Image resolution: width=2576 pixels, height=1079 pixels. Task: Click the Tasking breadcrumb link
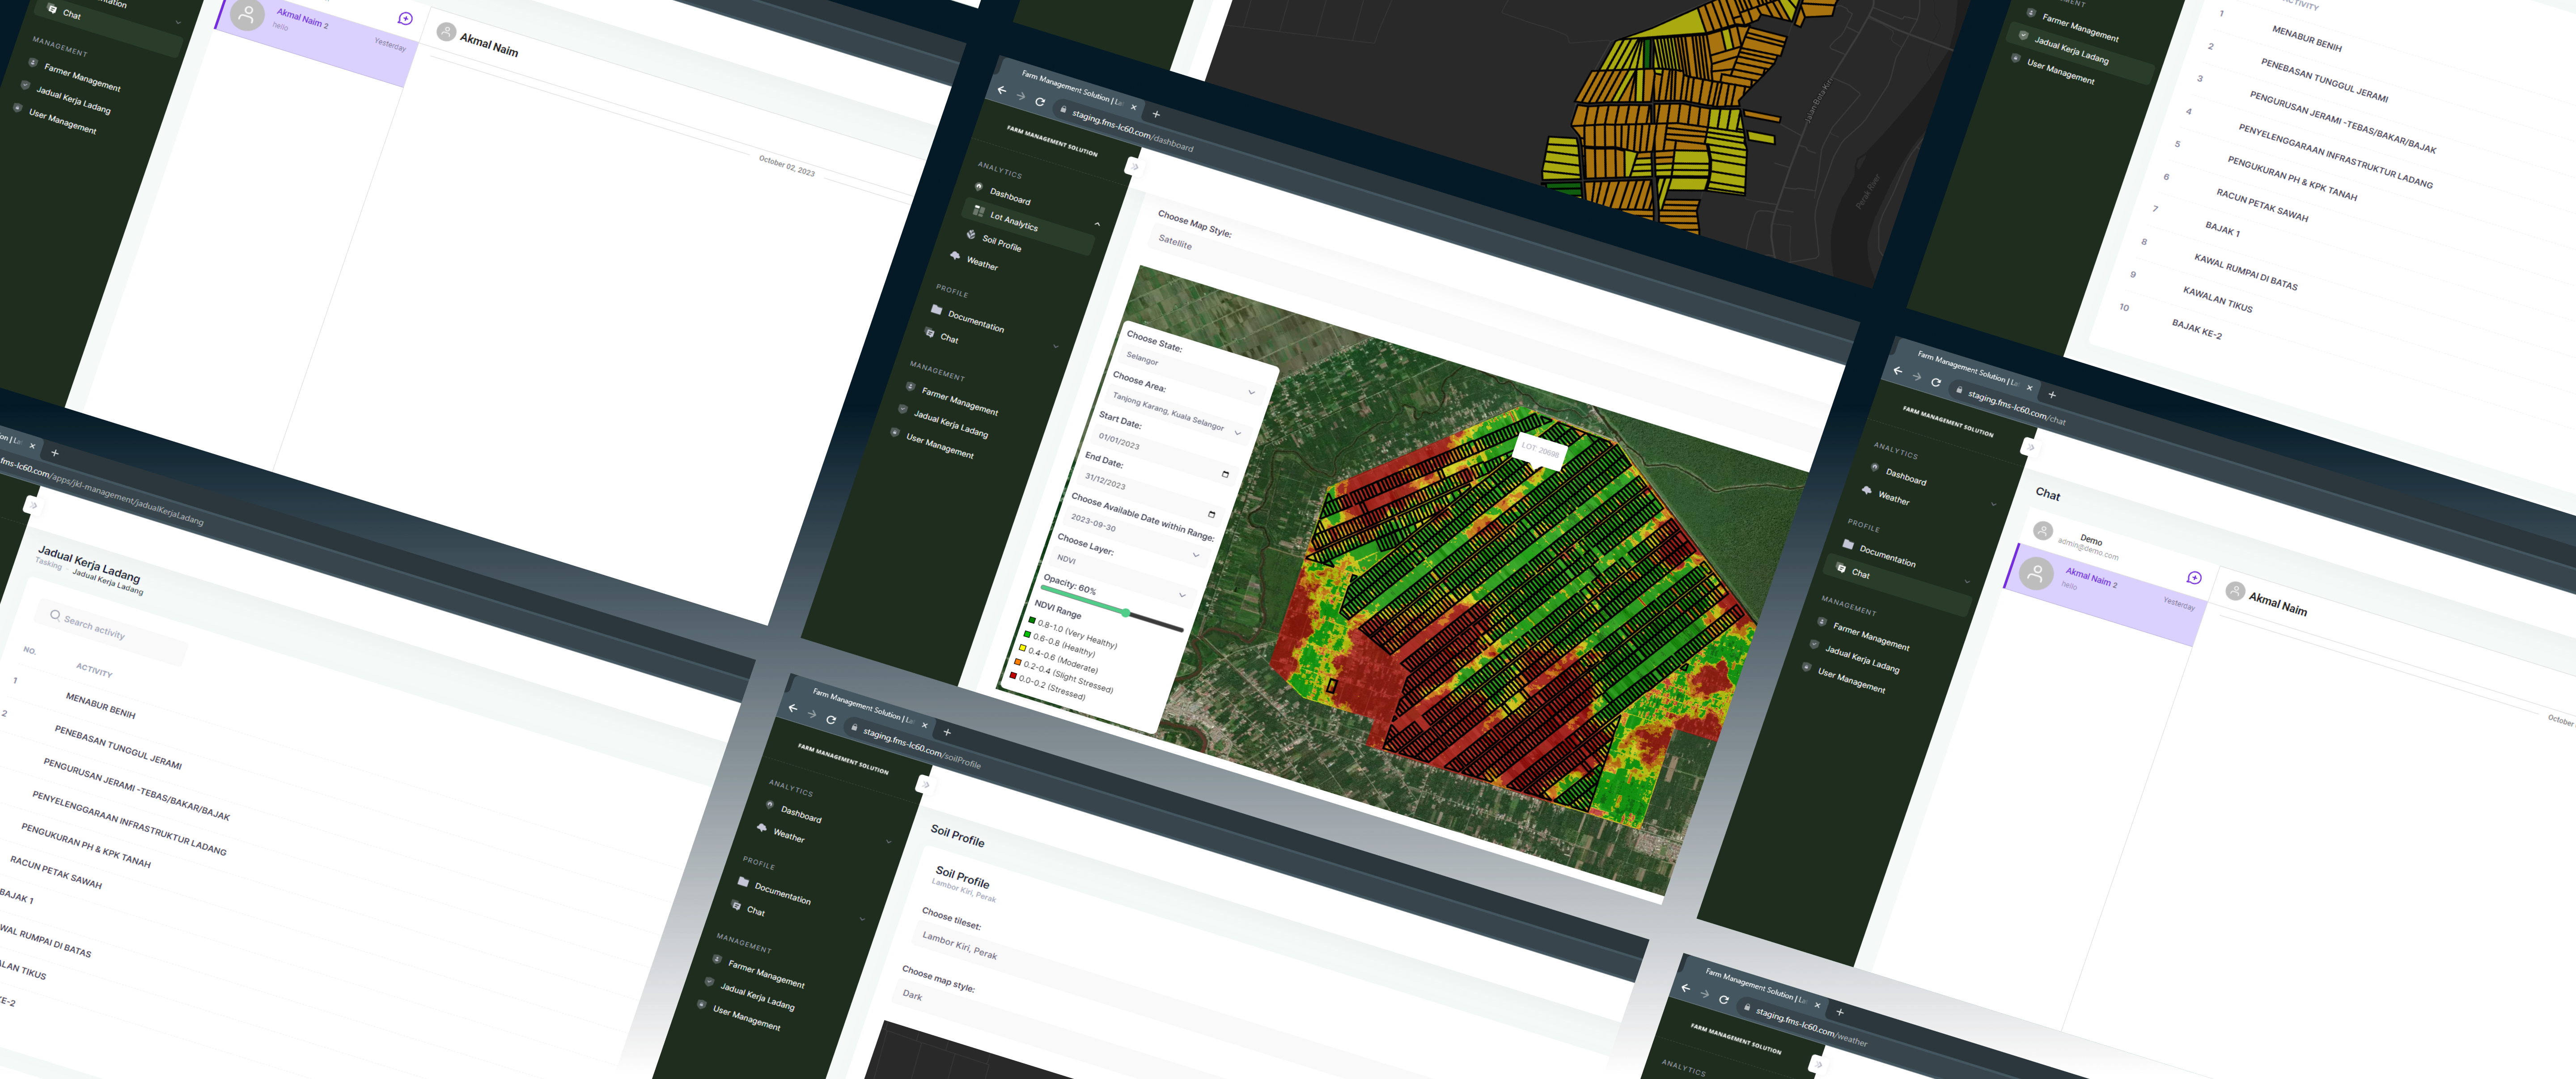point(48,563)
